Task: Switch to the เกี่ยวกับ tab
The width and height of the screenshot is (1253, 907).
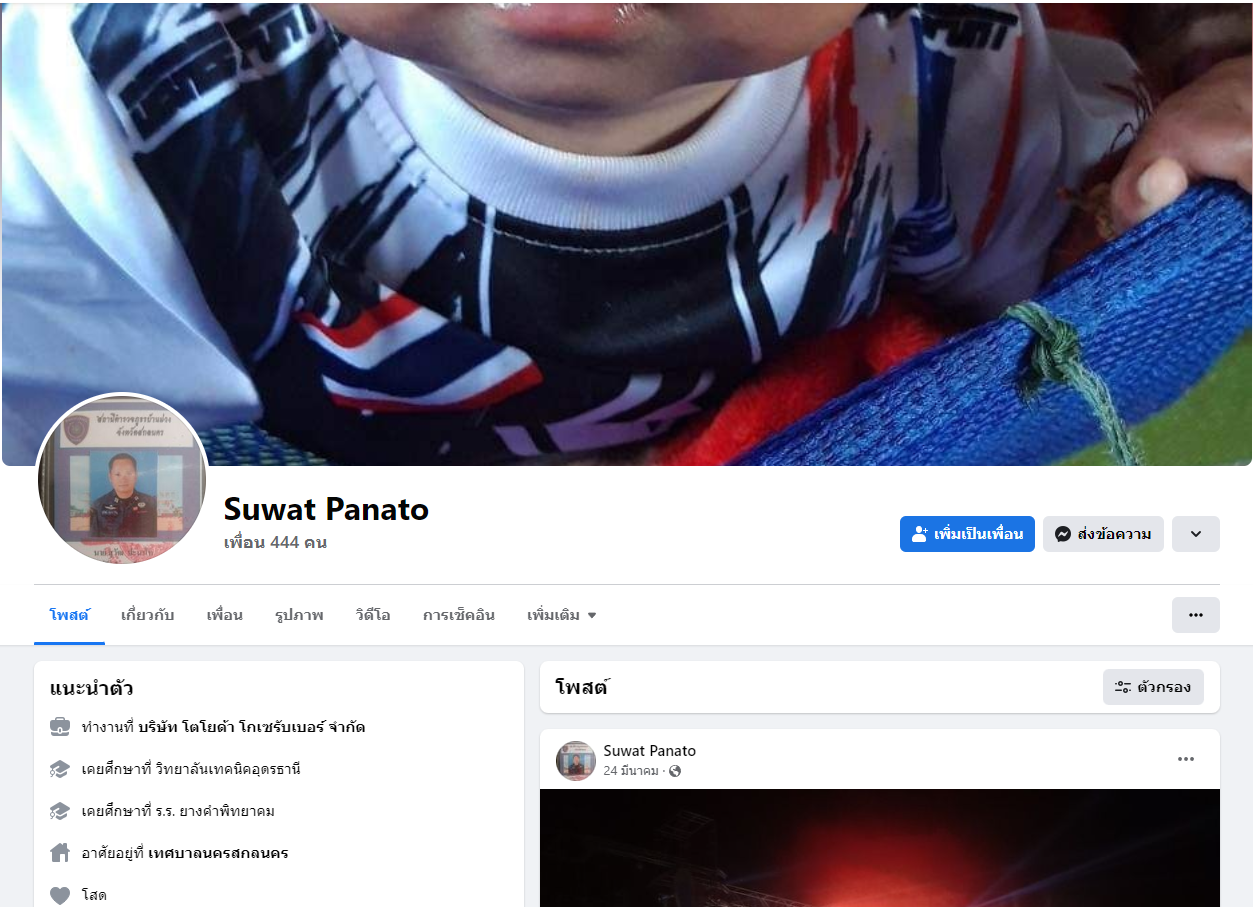Action: (147, 615)
